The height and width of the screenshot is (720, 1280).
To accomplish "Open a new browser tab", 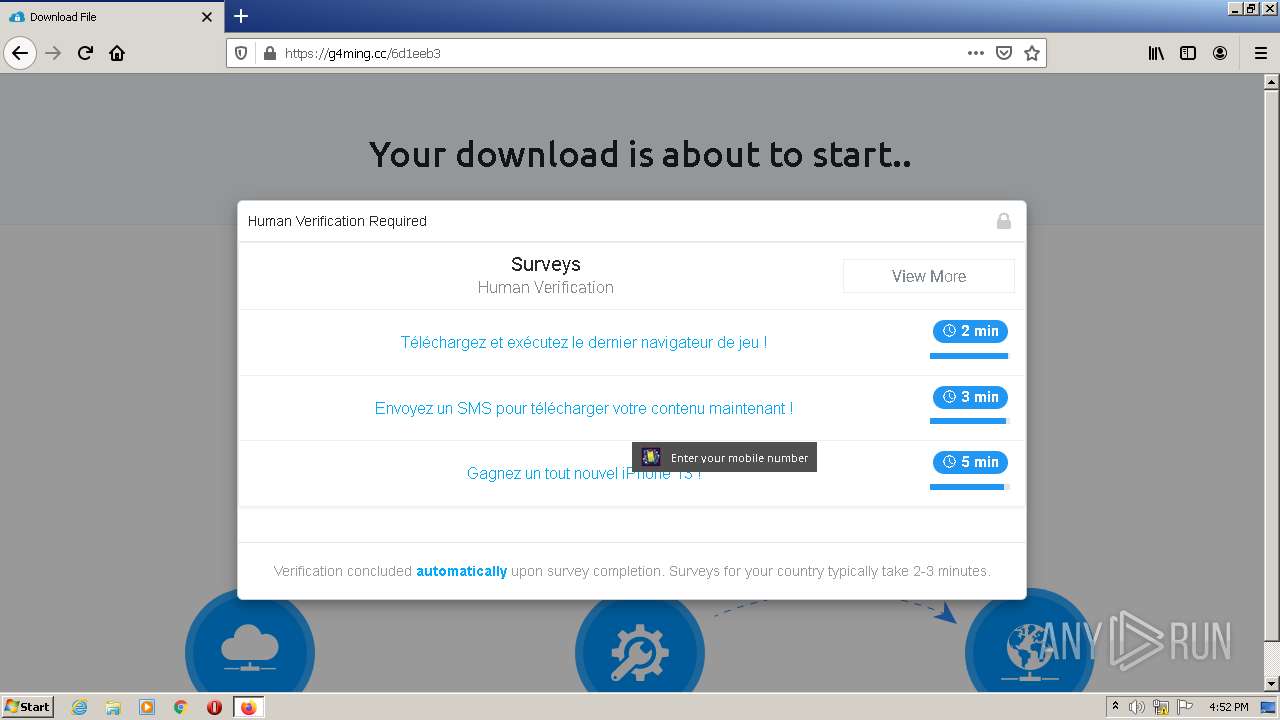I will click(x=241, y=16).
